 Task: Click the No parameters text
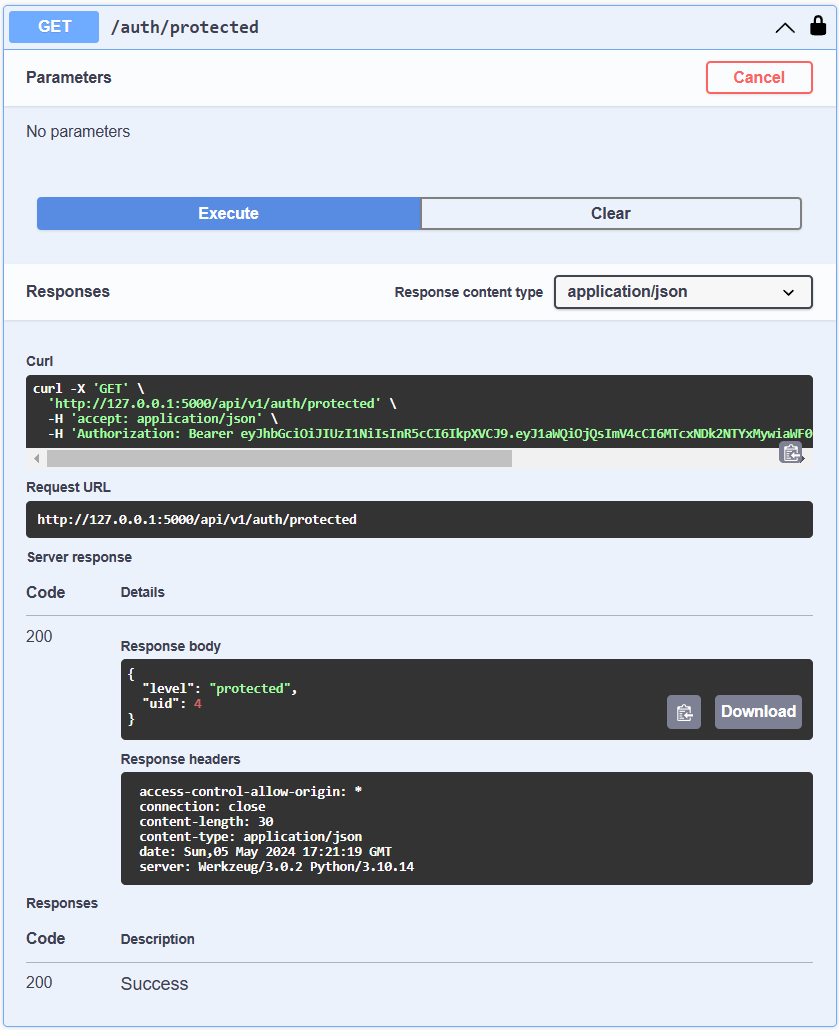pyautogui.click(x=78, y=131)
